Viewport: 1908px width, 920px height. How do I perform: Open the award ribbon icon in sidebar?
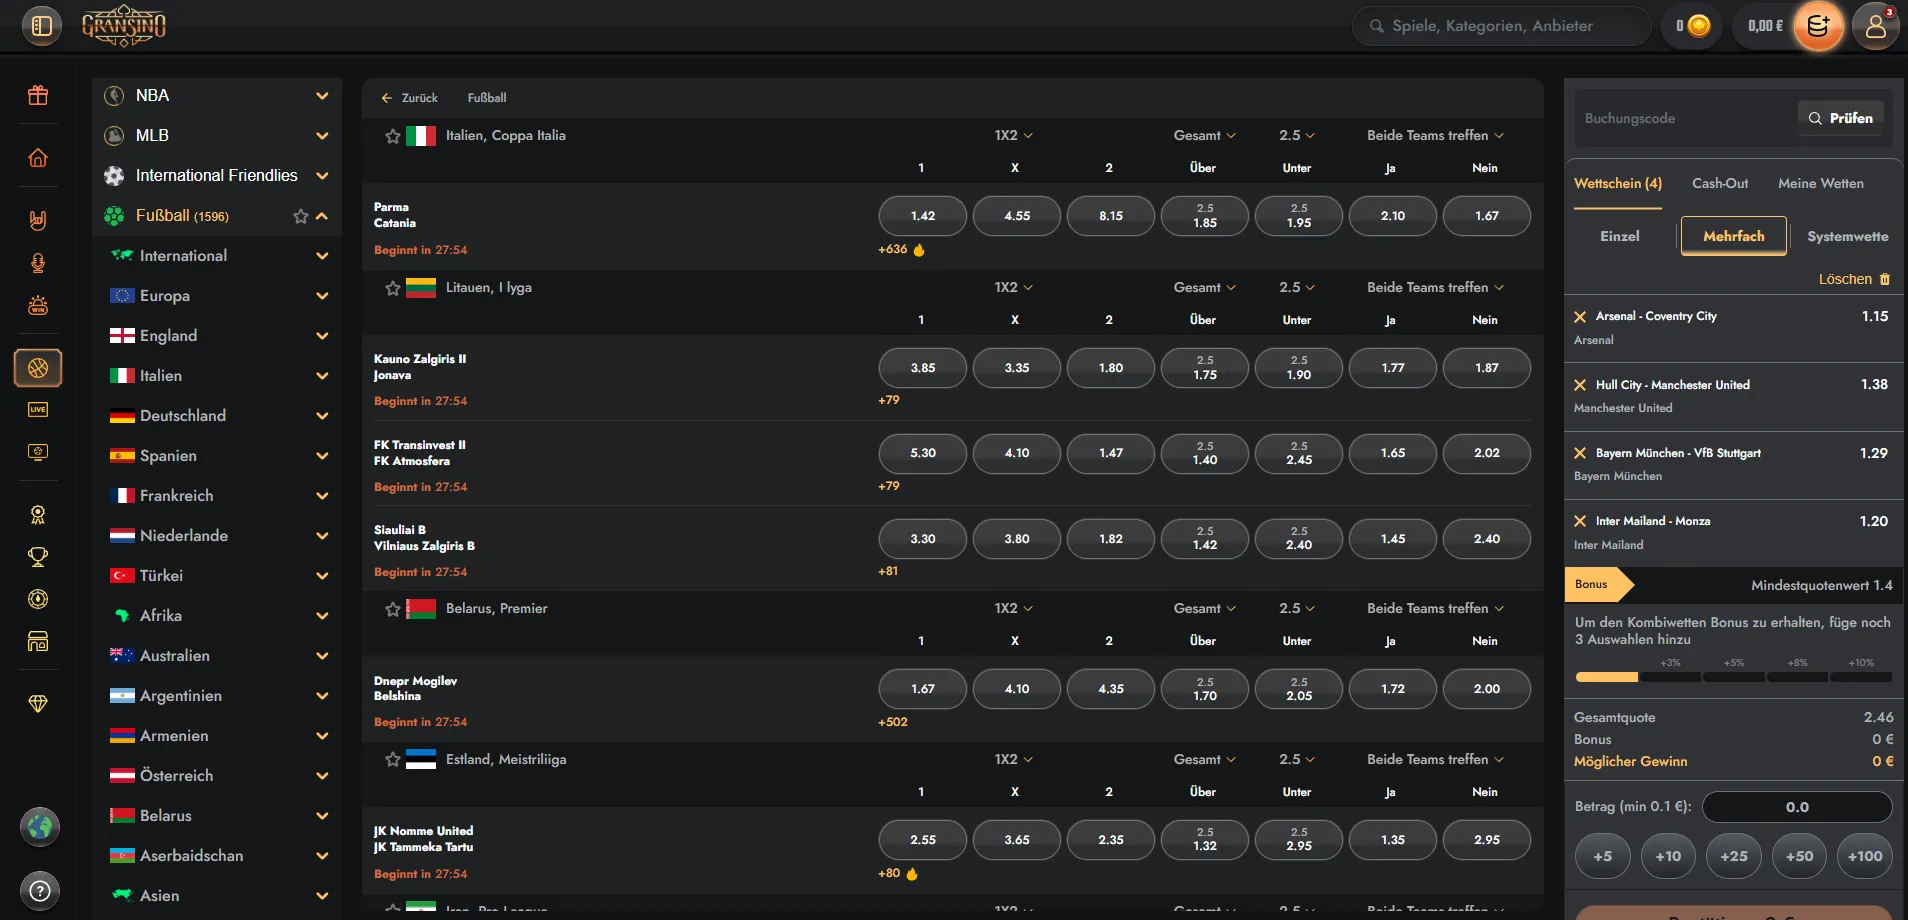38,515
